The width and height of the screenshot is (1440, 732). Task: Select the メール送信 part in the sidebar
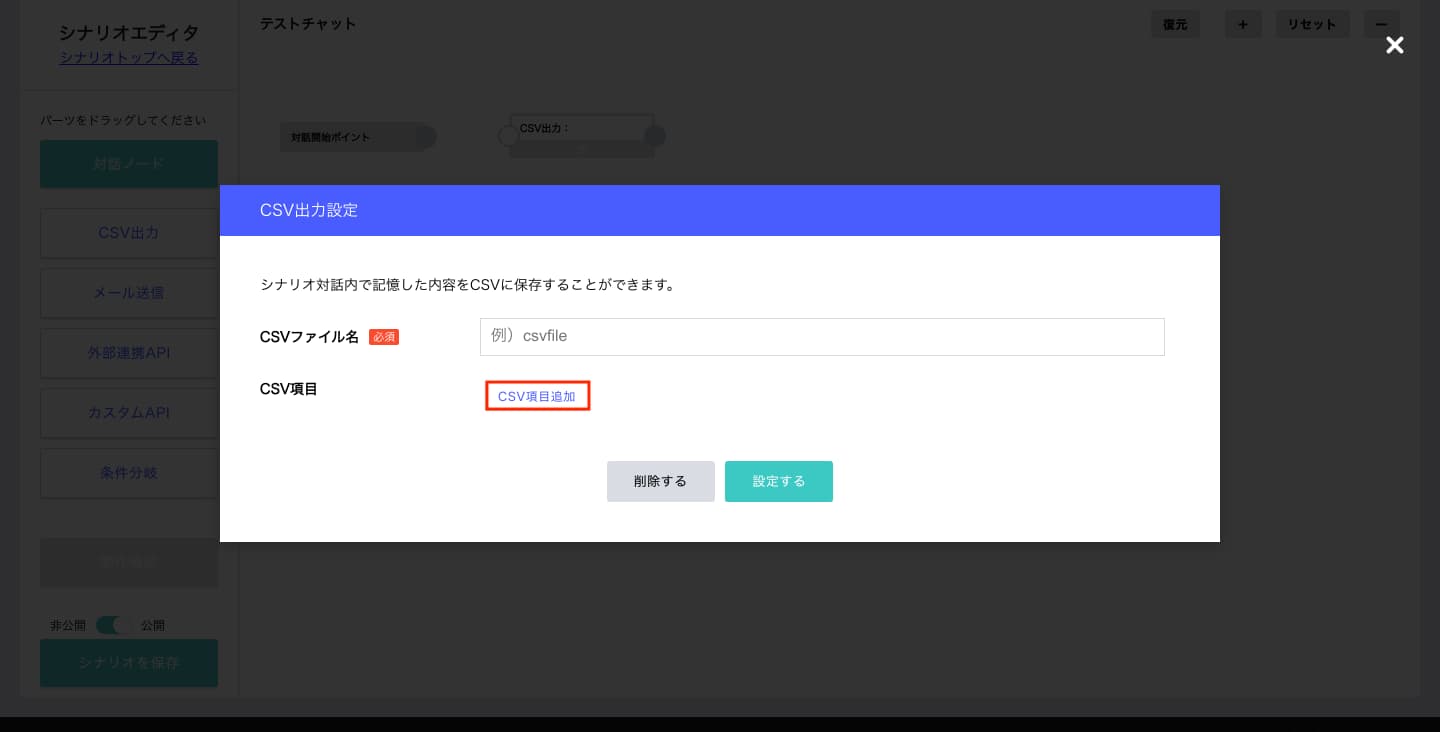click(x=128, y=293)
